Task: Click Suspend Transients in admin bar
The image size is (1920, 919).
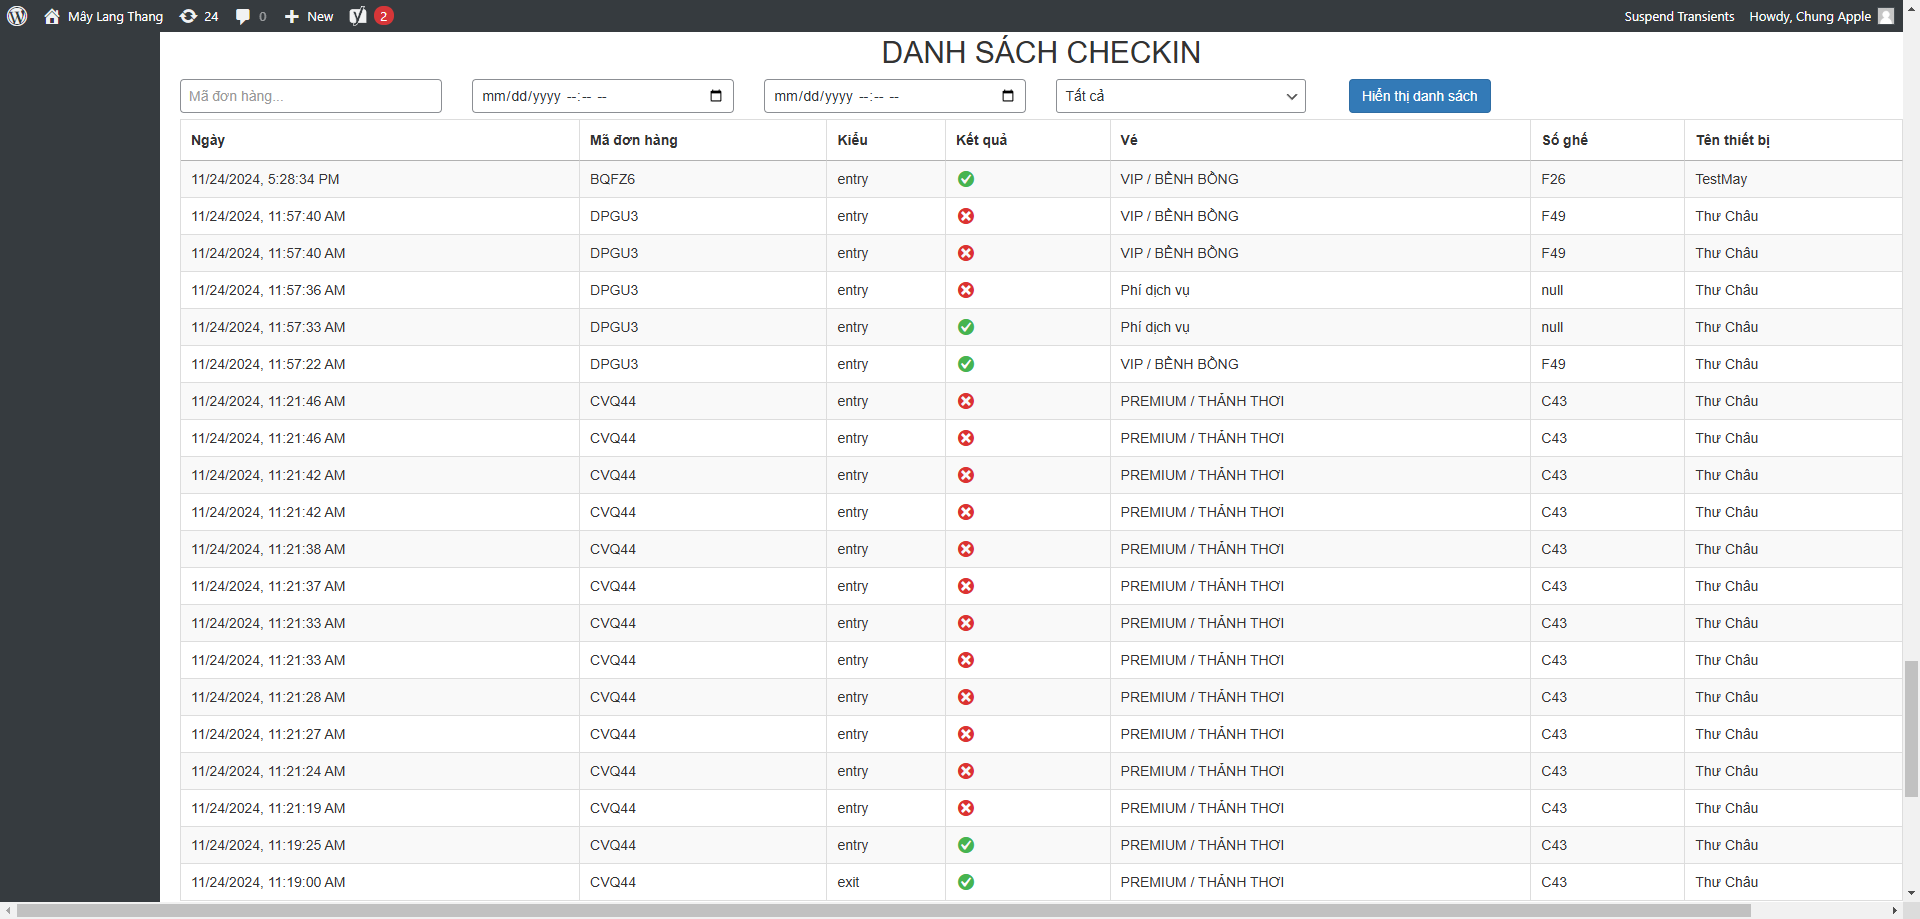Action: [1679, 16]
